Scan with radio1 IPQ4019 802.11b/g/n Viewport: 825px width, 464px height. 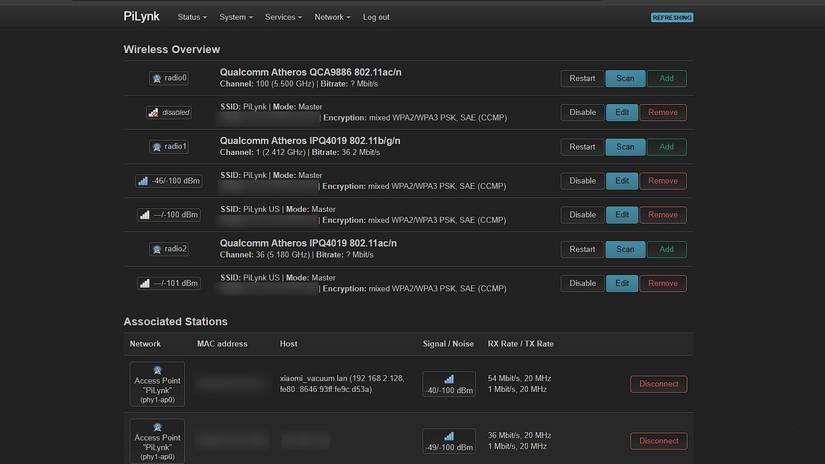click(625, 147)
